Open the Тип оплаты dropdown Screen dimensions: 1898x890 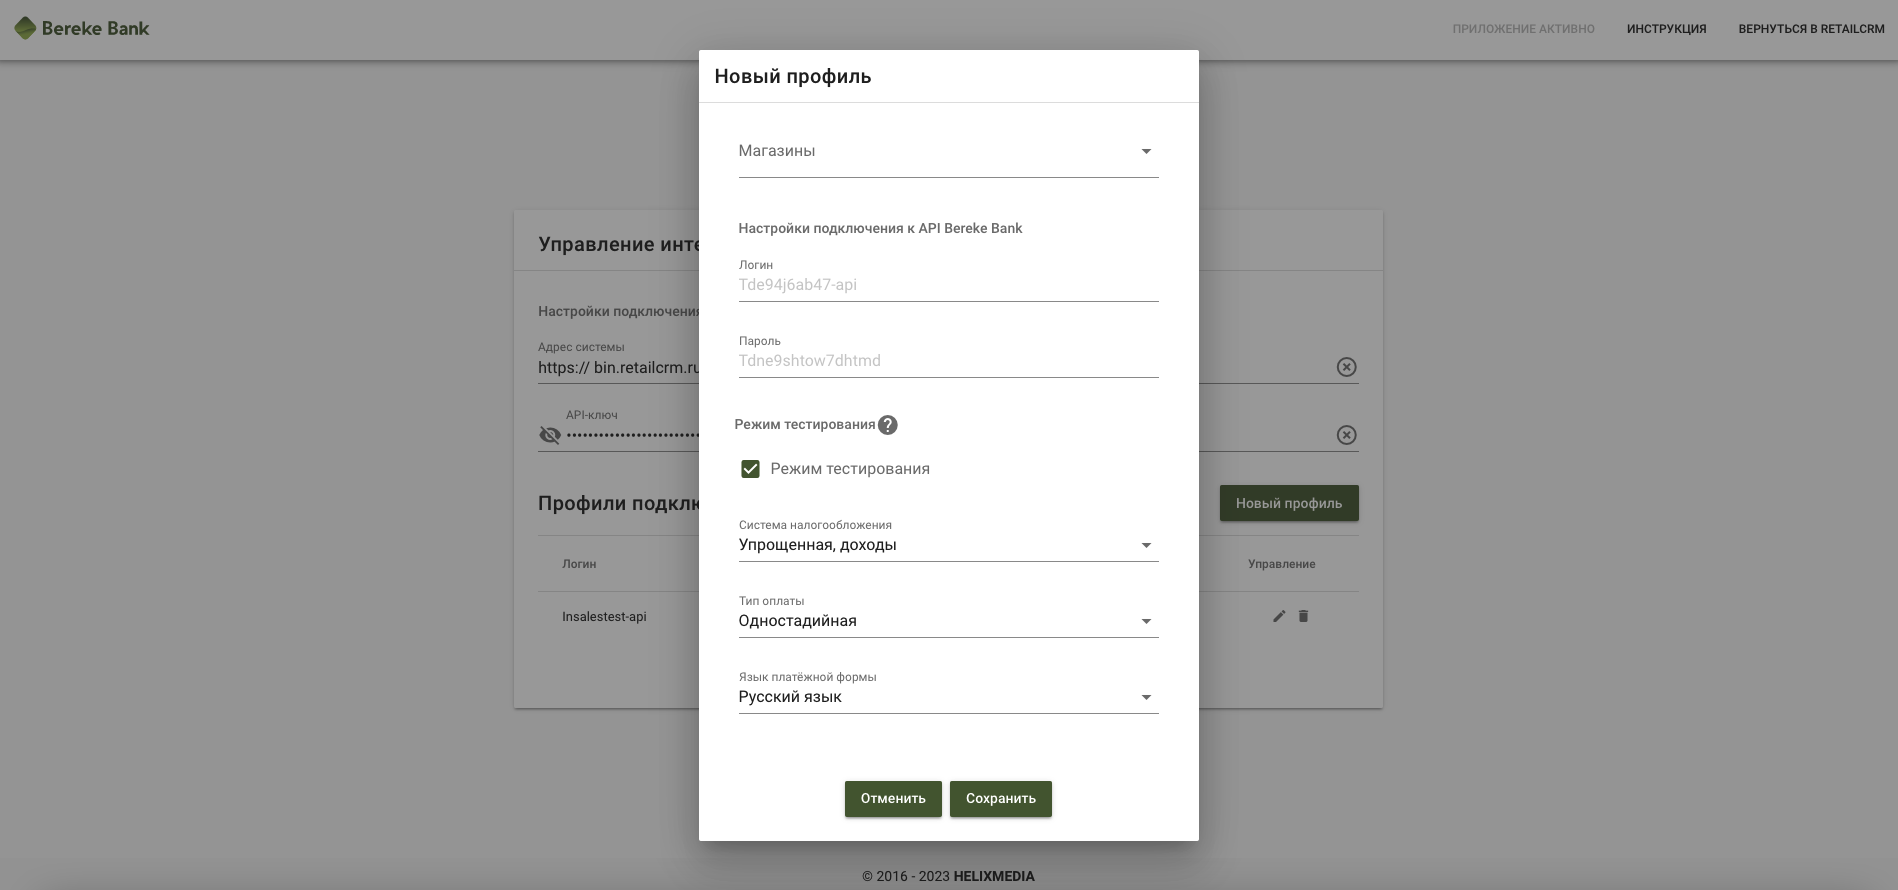(948, 621)
